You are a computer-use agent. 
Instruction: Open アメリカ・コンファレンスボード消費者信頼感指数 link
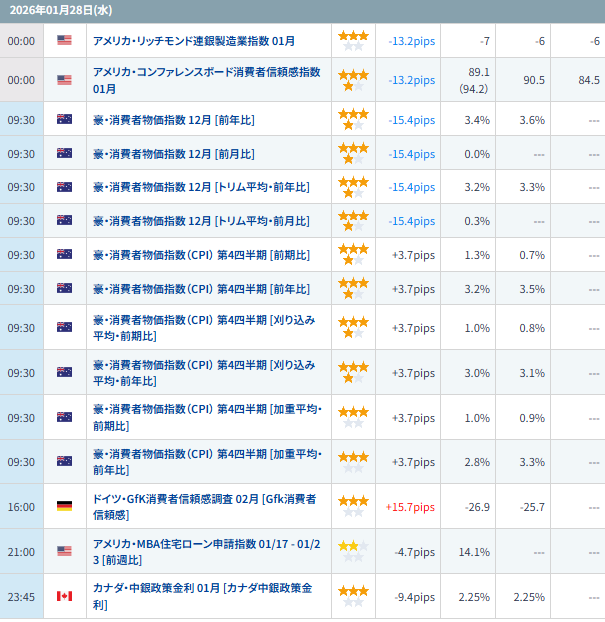click(205, 80)
